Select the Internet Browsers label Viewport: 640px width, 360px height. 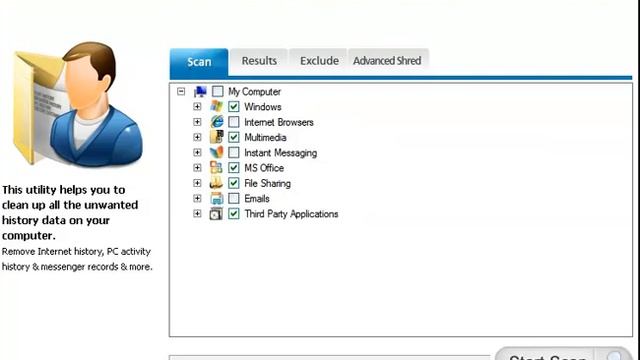point(279,122)
